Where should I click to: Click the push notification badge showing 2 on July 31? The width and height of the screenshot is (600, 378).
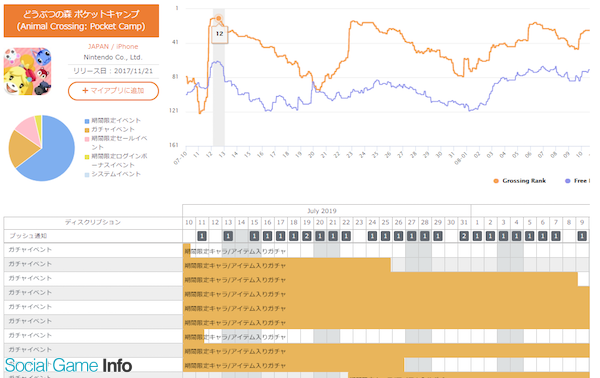pyautogui.click(x=464, y=236)
